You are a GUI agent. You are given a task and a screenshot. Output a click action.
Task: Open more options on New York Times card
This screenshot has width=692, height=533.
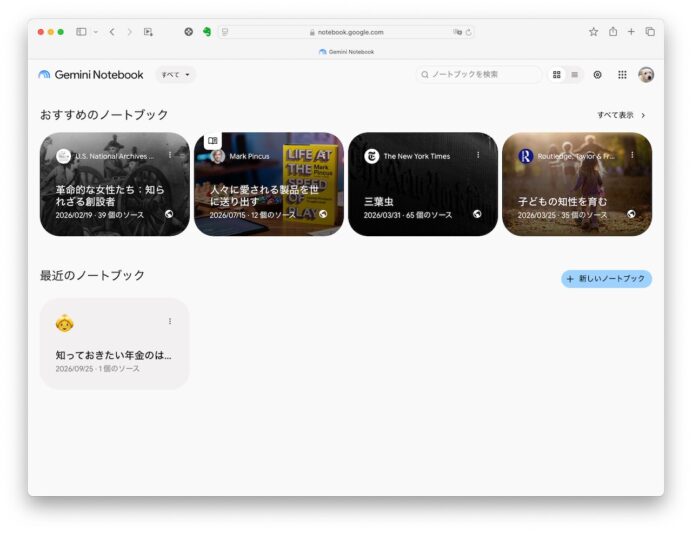478,155
